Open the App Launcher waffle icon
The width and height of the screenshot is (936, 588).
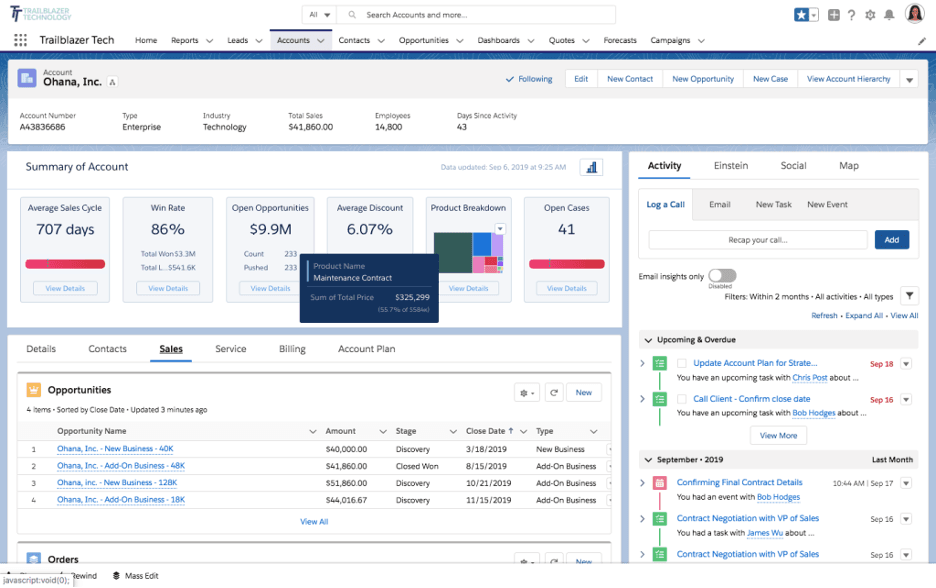point(19,40)
